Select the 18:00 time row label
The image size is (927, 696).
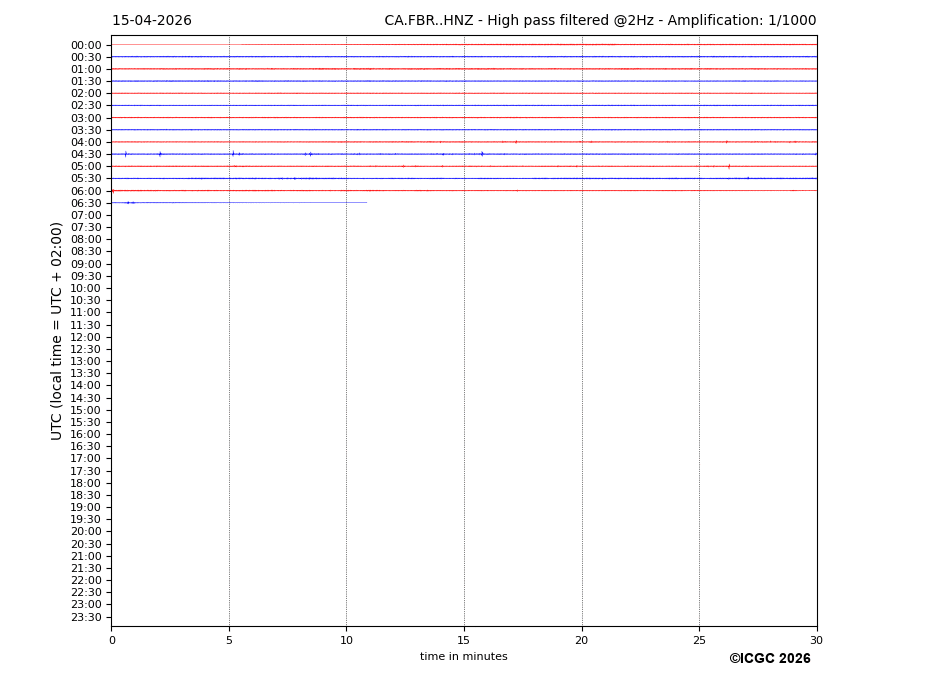pyautogui.click(x=86, y=483)
